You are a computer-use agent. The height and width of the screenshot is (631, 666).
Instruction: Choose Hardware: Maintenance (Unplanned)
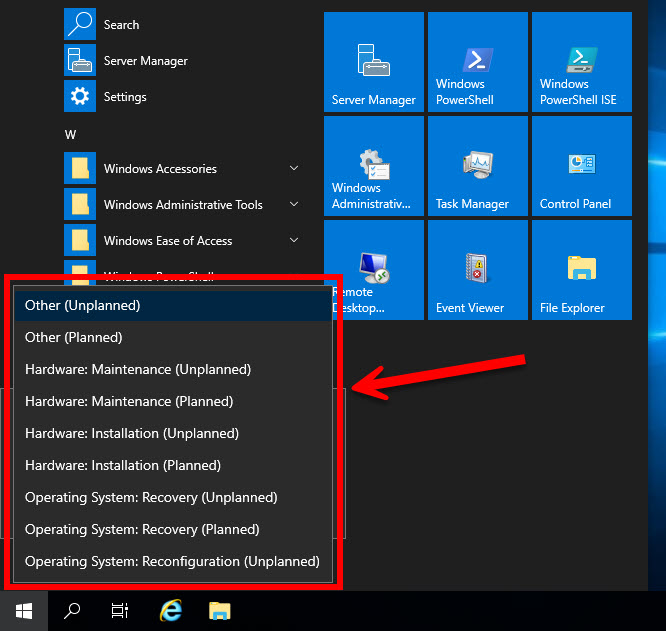pyautogui.click(x=173, y=369)
